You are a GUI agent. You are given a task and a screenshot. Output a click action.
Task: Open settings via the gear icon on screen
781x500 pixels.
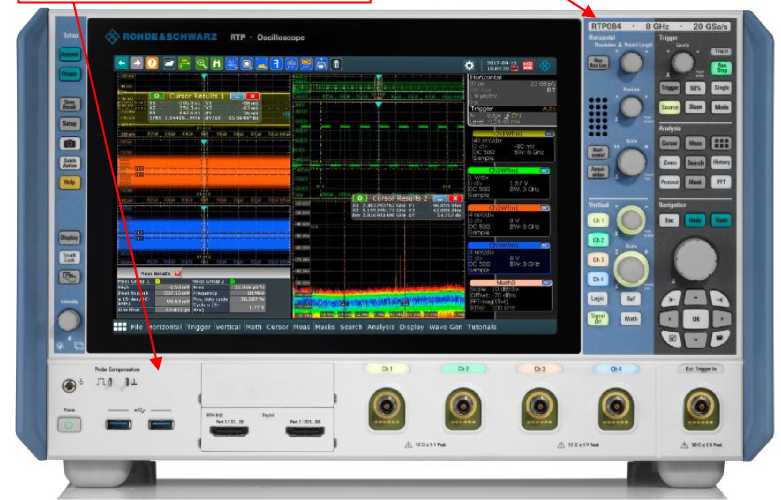tap(469, 66)
